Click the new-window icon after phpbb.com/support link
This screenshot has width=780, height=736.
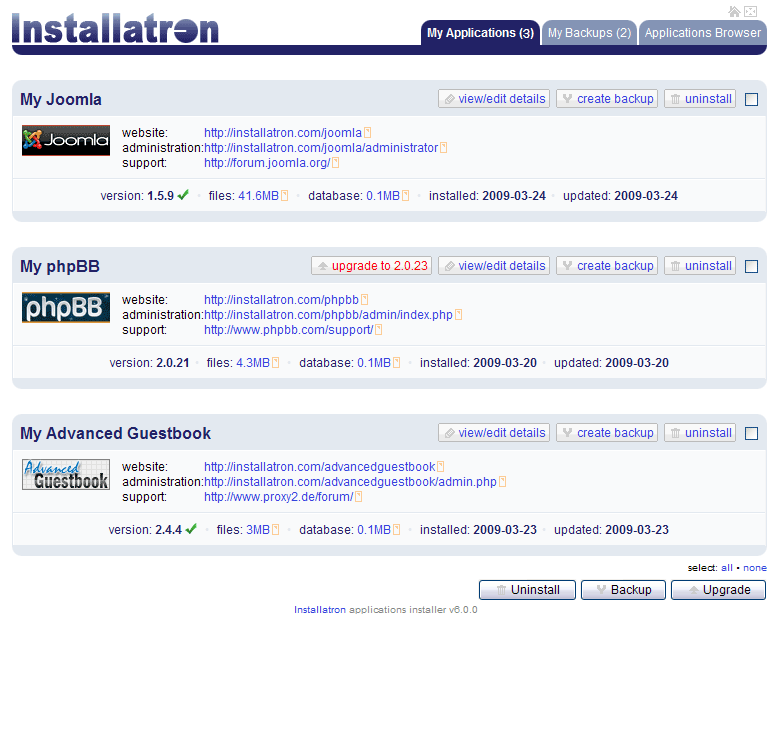[x=379, y=330]
